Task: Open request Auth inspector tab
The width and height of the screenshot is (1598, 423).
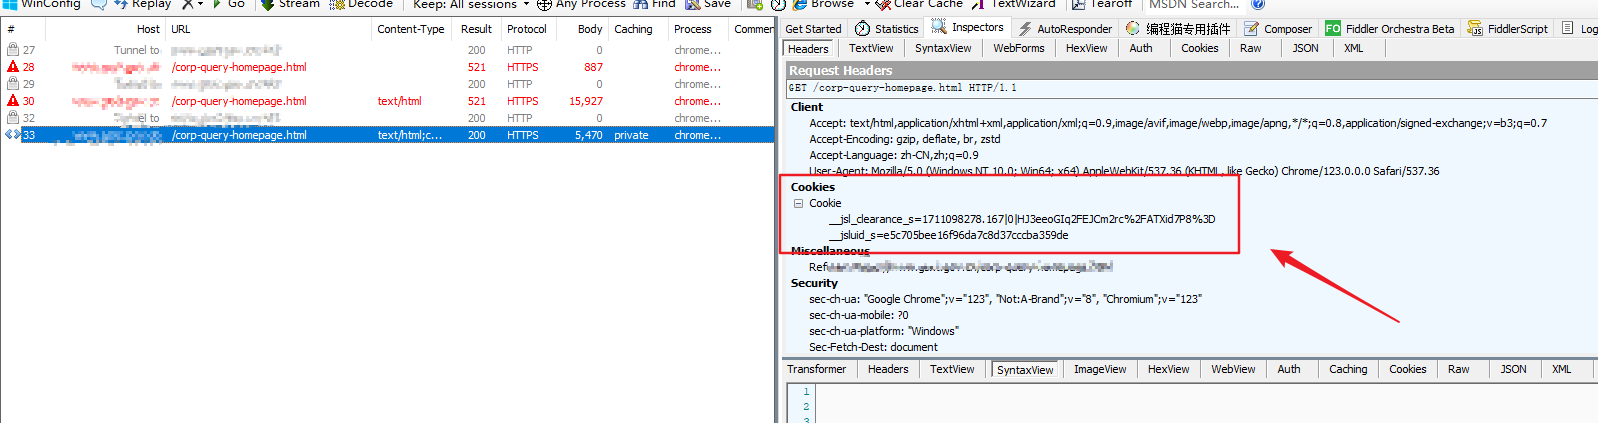Action: pyautogui.click(x=1141, y=48)
